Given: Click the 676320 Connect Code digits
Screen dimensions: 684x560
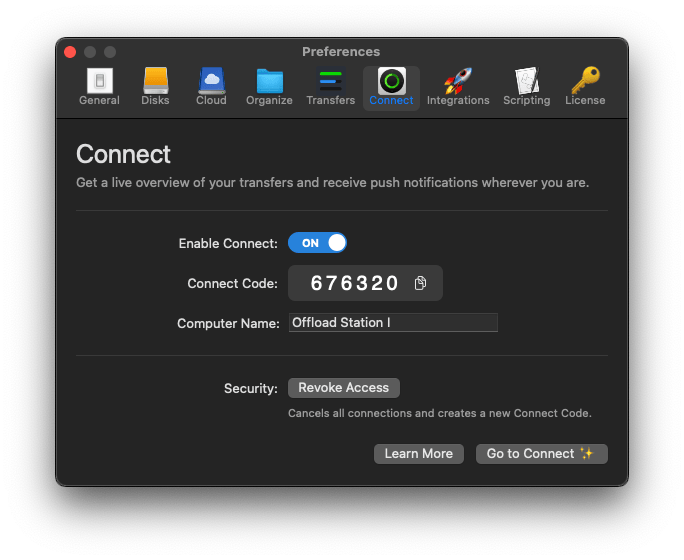Looking at the screenshot, I should (354, 284).
